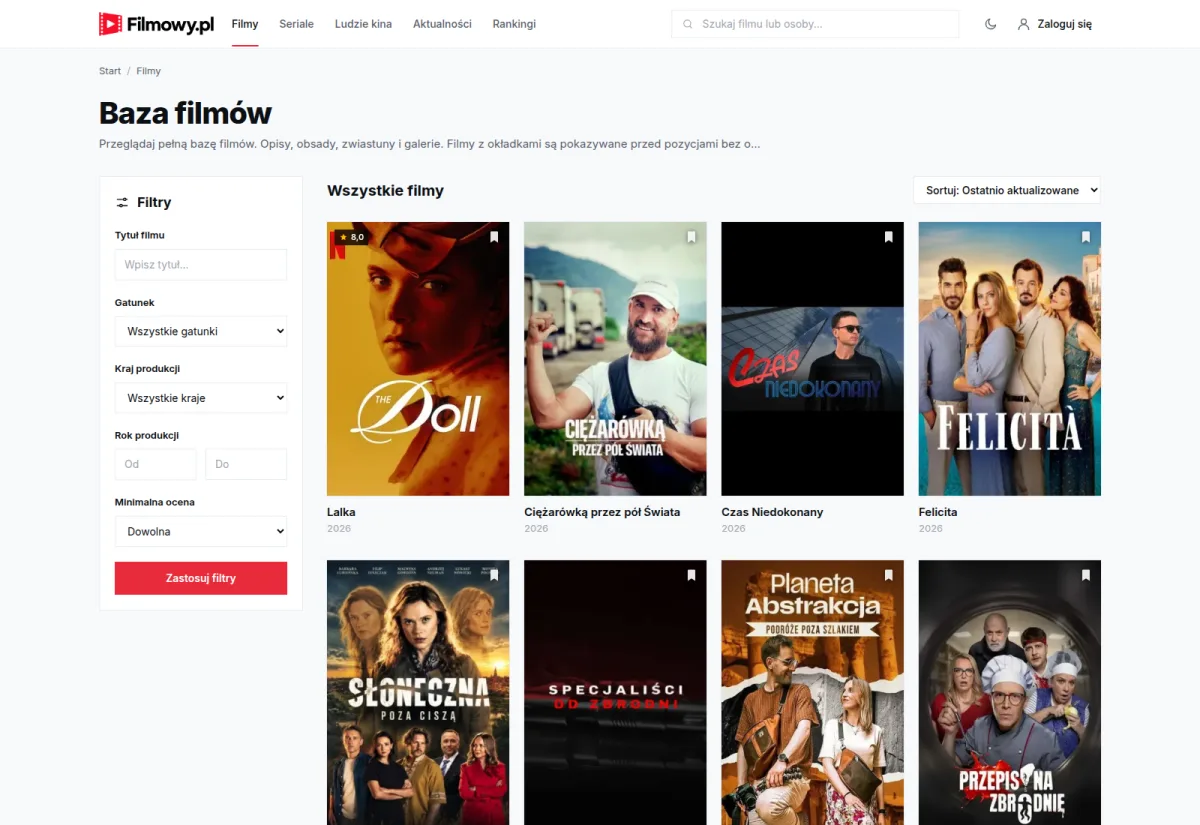Open the Lalka poster thumbnail

pos(418,359)
